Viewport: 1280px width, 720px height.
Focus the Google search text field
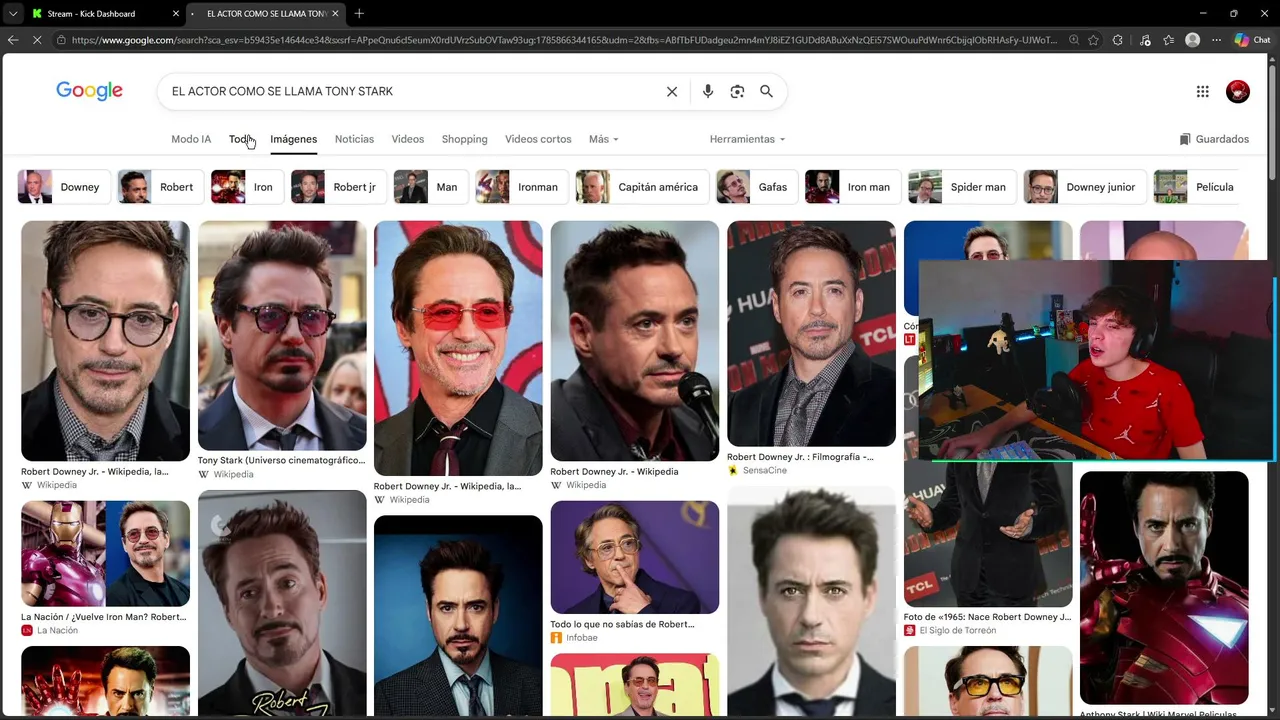point(410,92)
